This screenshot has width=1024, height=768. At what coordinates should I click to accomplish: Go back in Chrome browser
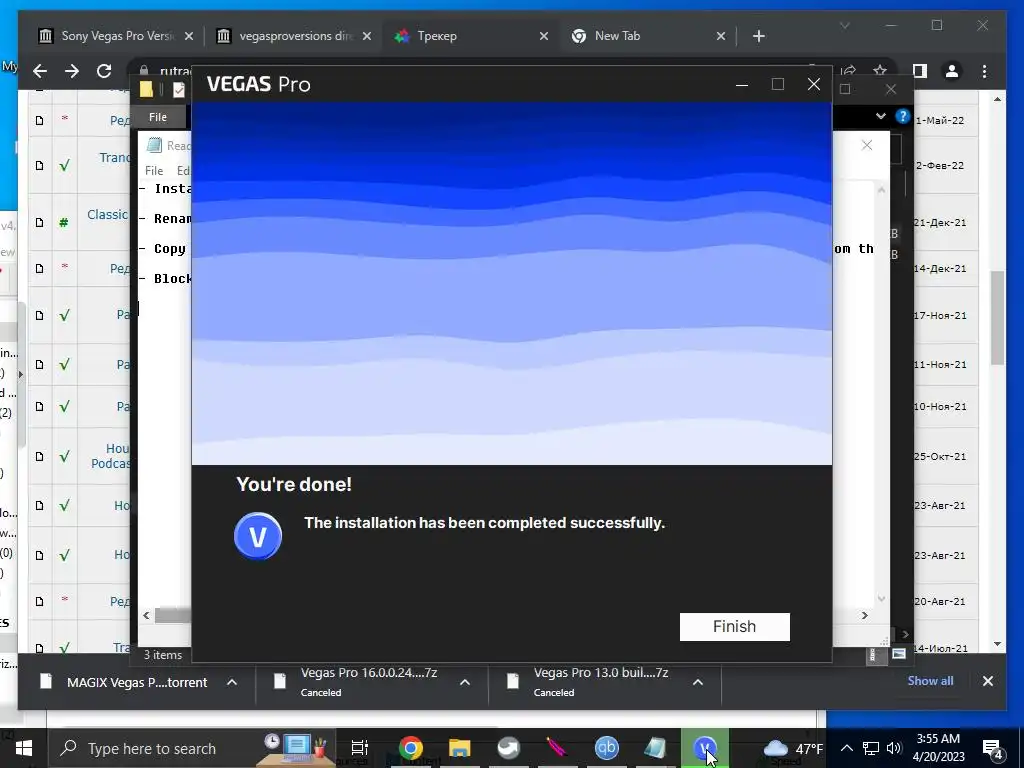click(x=40, y=71)
